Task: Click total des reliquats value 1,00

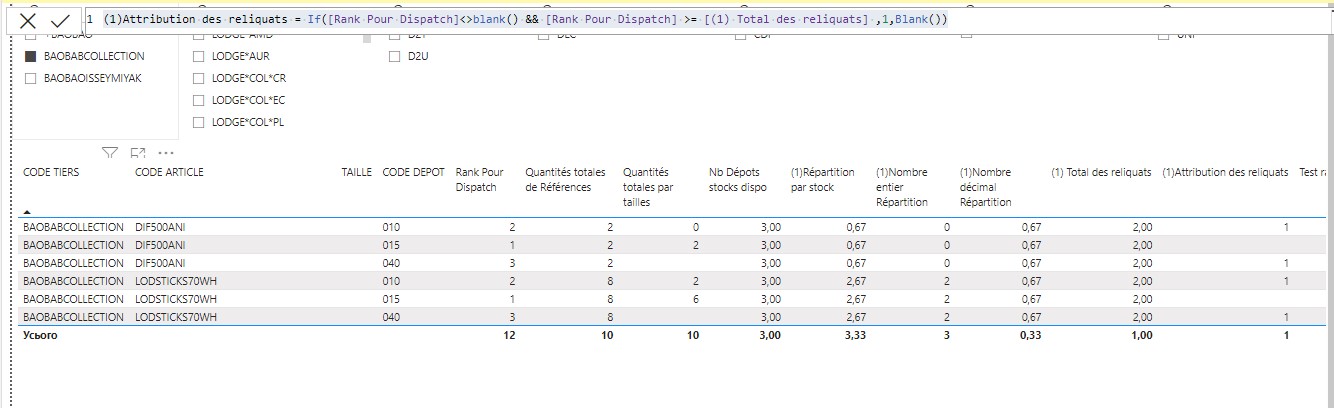Action: 1140,335
